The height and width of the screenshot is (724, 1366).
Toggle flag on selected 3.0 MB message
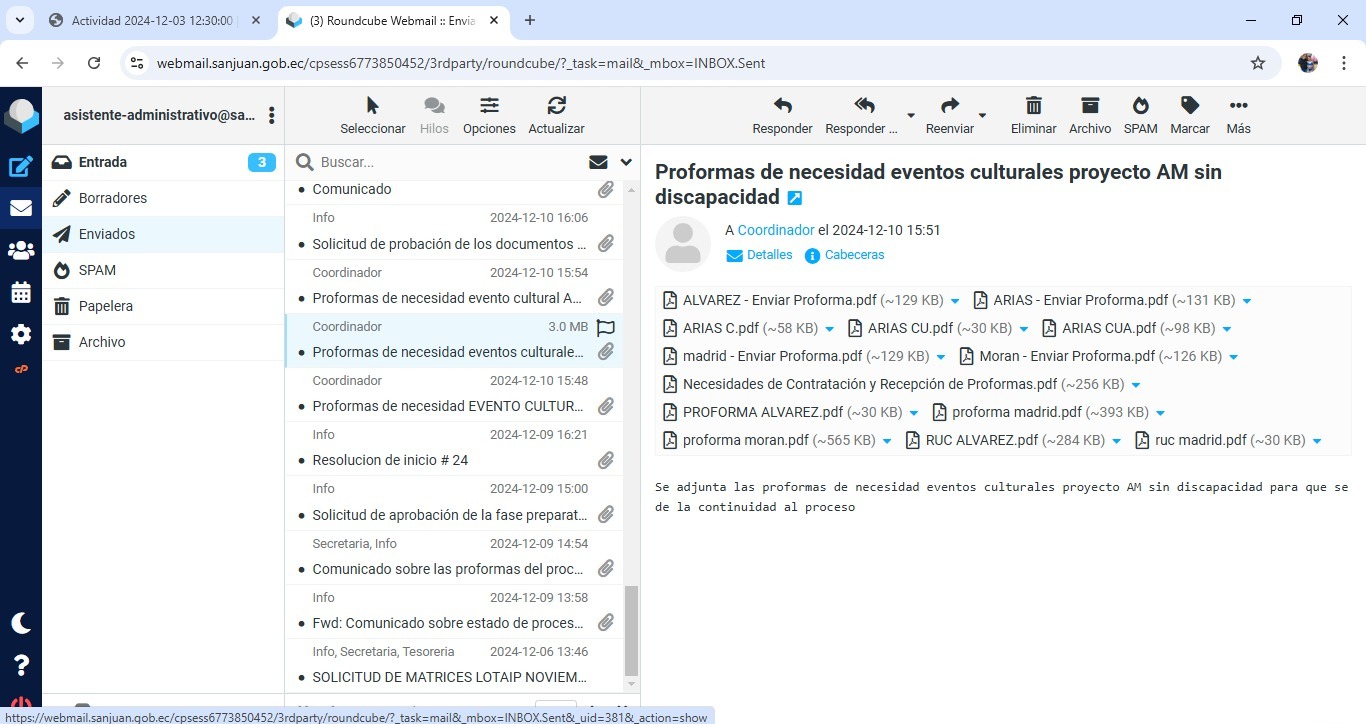pos(605,327)
